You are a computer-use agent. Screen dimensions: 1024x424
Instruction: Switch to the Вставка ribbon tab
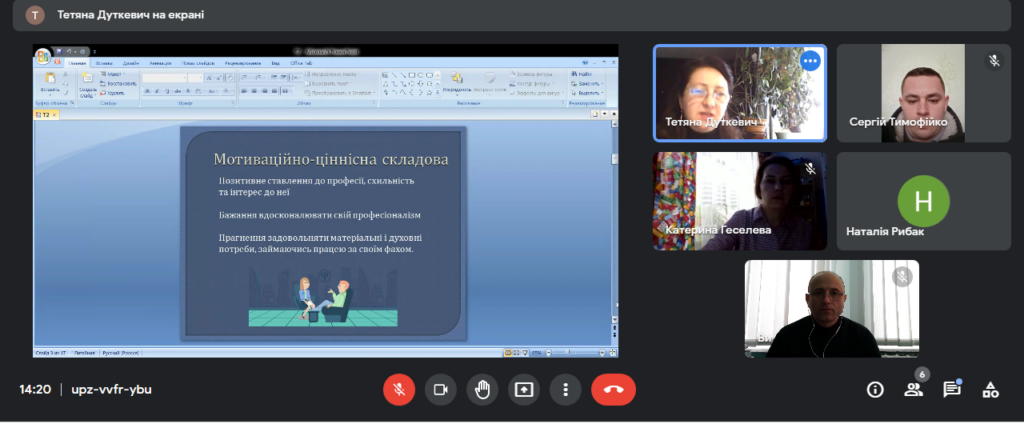coord(104,63)
